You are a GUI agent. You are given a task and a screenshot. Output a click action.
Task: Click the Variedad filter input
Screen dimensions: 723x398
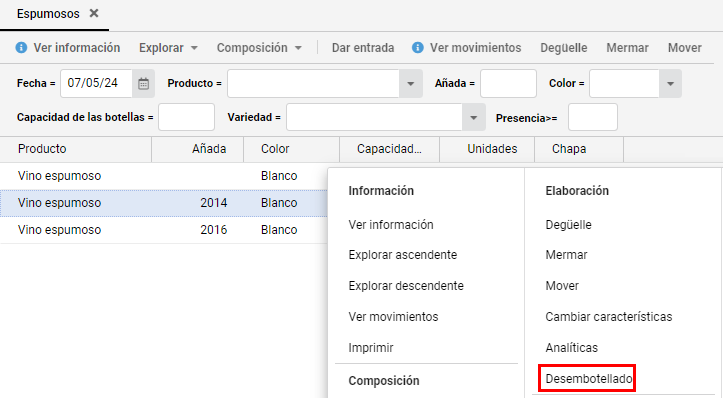(374, 117)
